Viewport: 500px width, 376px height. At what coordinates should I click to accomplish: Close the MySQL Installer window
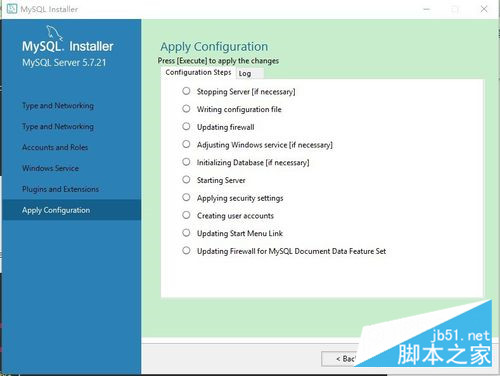tap(484, 9)
